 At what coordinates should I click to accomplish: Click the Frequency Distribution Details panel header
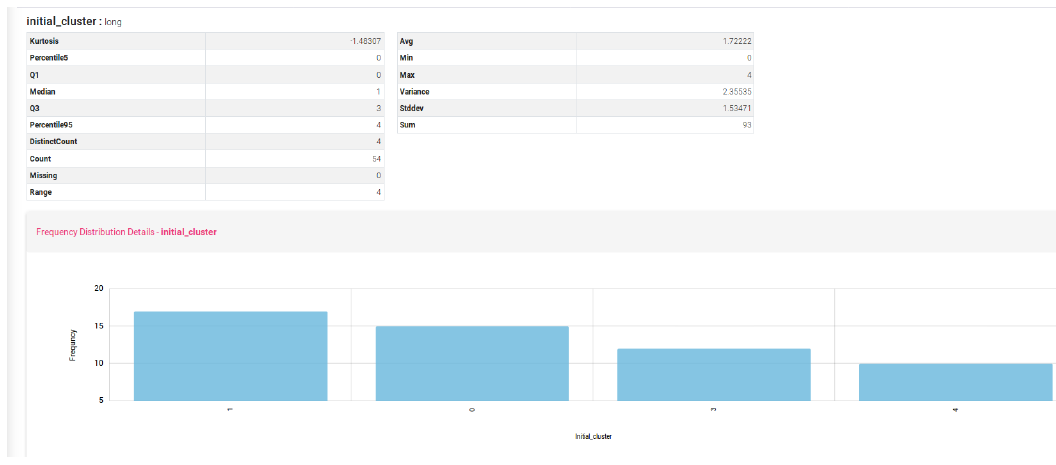pos(126,231)
